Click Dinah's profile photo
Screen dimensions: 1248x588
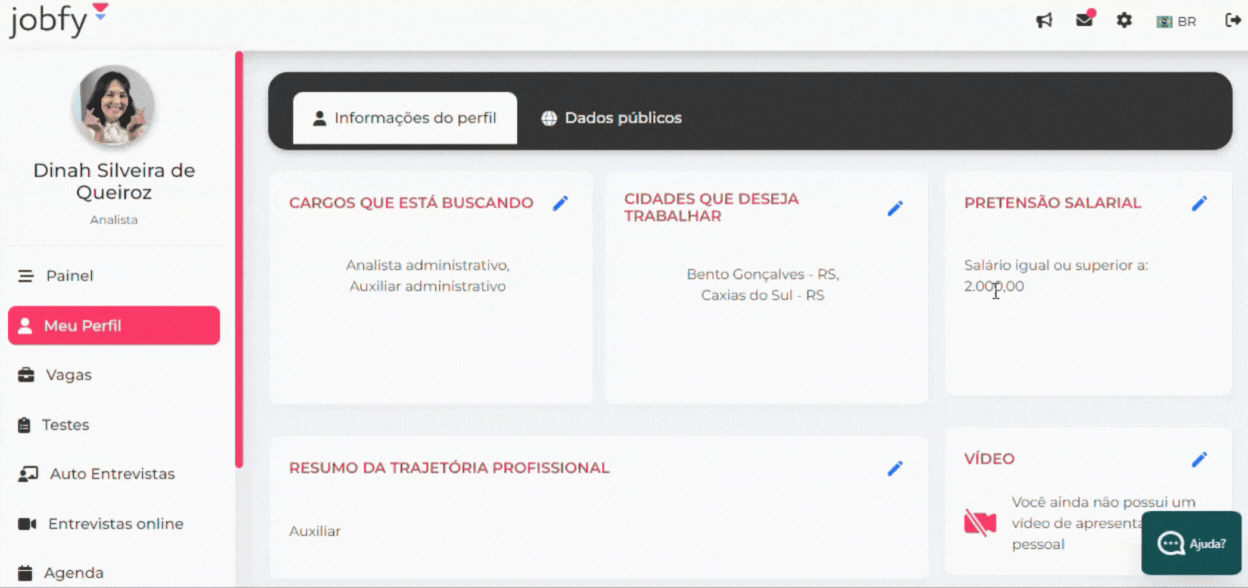tap(113, 107)
